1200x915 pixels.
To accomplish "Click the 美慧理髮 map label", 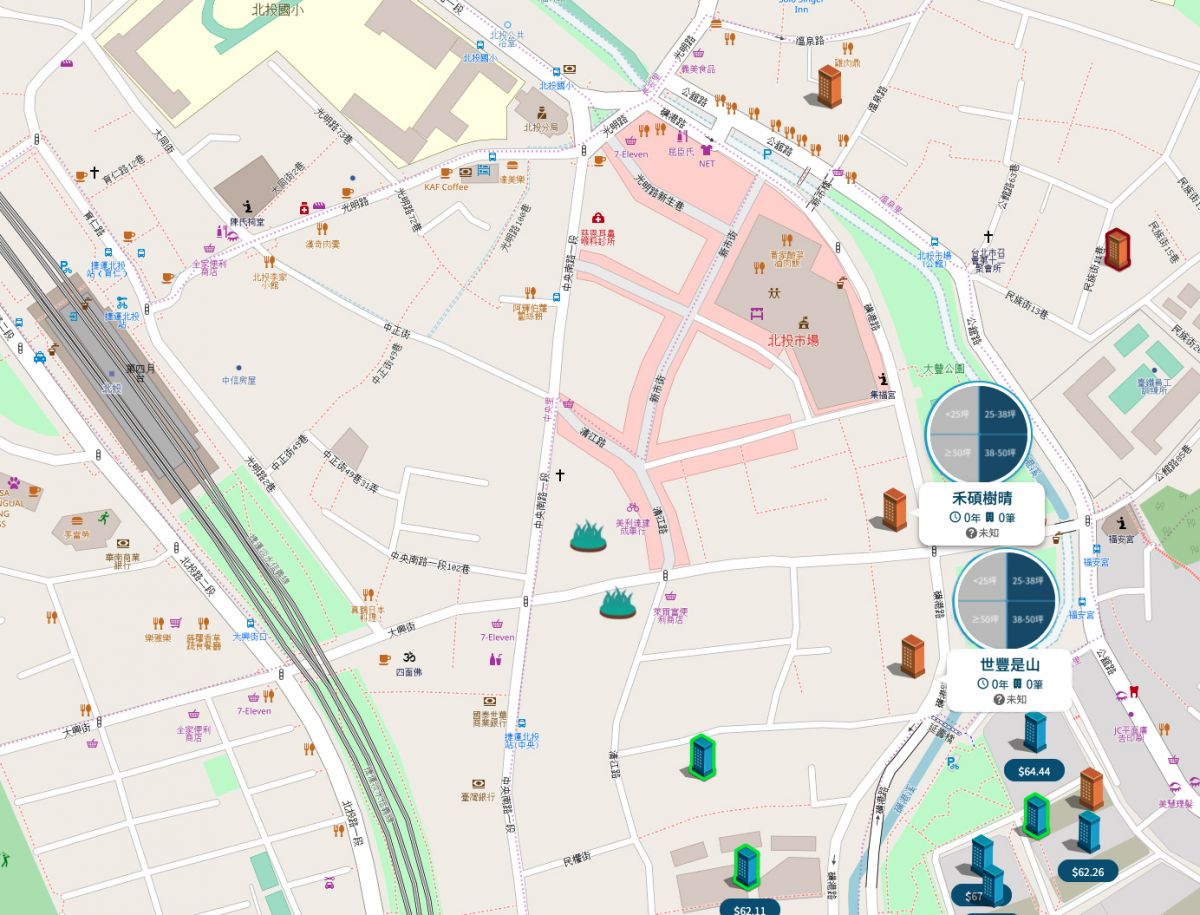I will click(1175, 803).
